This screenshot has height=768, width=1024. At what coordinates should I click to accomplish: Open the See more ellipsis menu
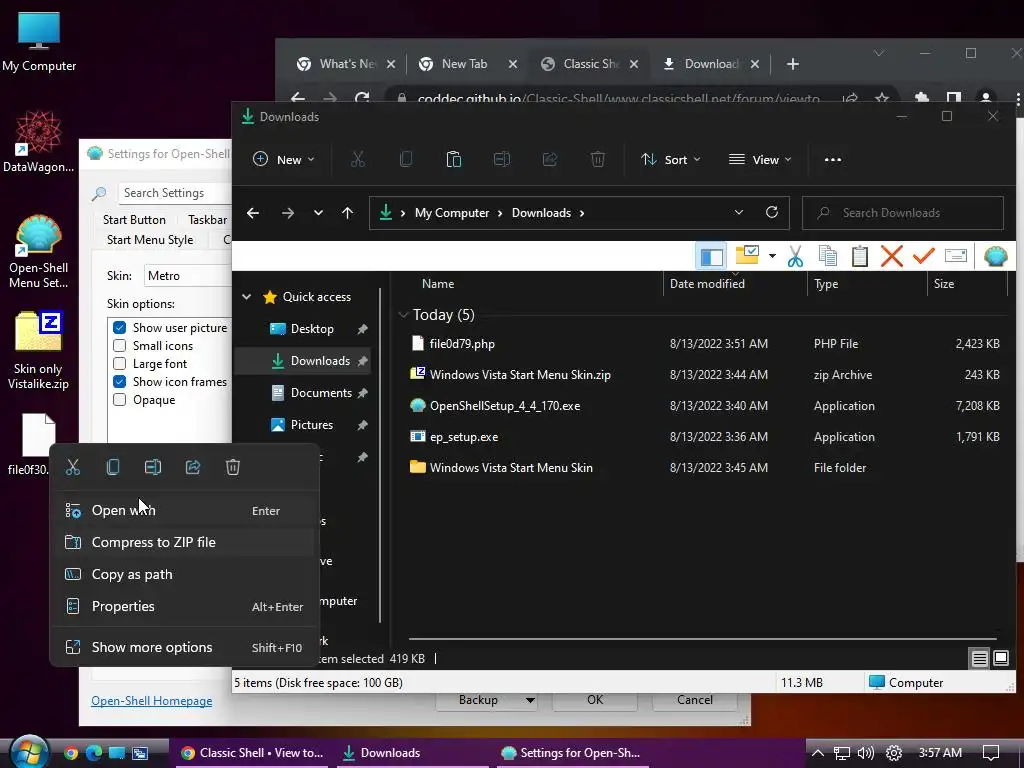click(833, 159)
